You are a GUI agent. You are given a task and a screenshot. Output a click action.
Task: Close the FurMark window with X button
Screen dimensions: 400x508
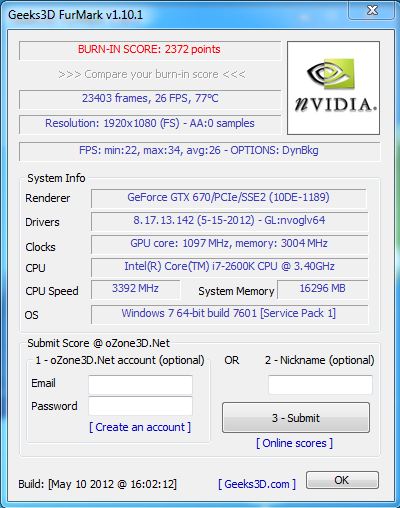372,10
